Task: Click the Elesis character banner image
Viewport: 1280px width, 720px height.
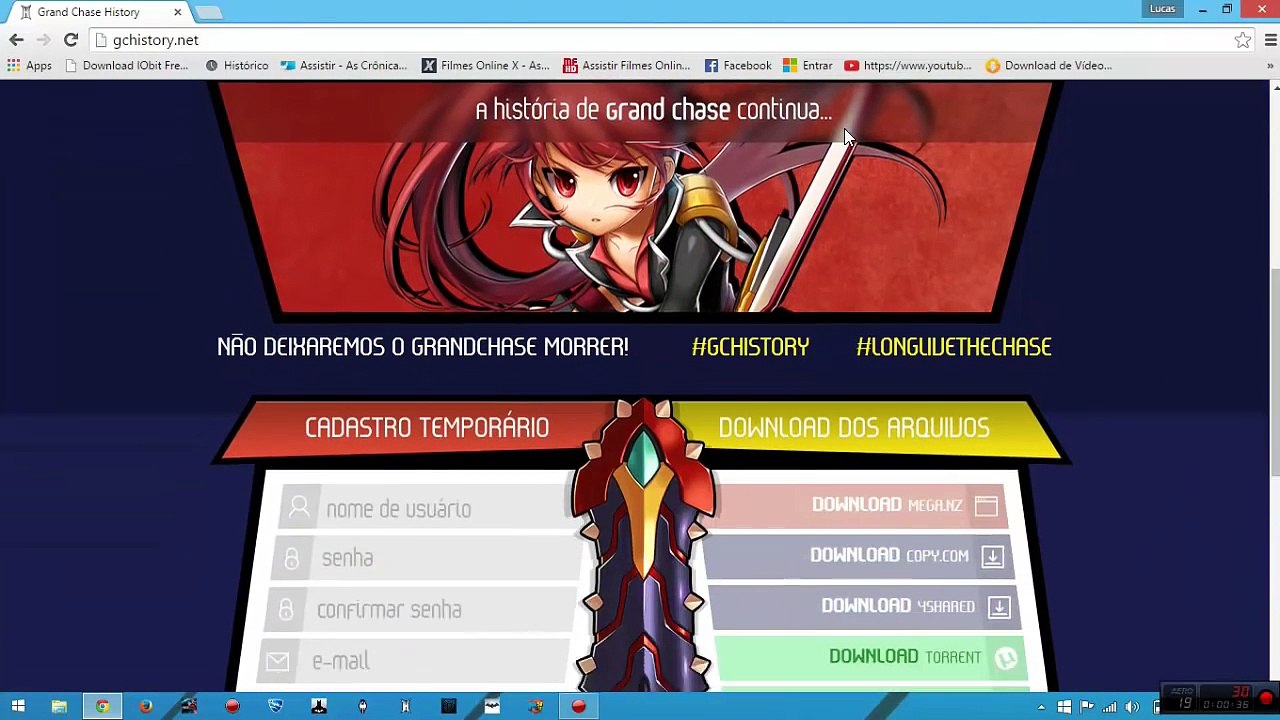Action: click(636, 198)
